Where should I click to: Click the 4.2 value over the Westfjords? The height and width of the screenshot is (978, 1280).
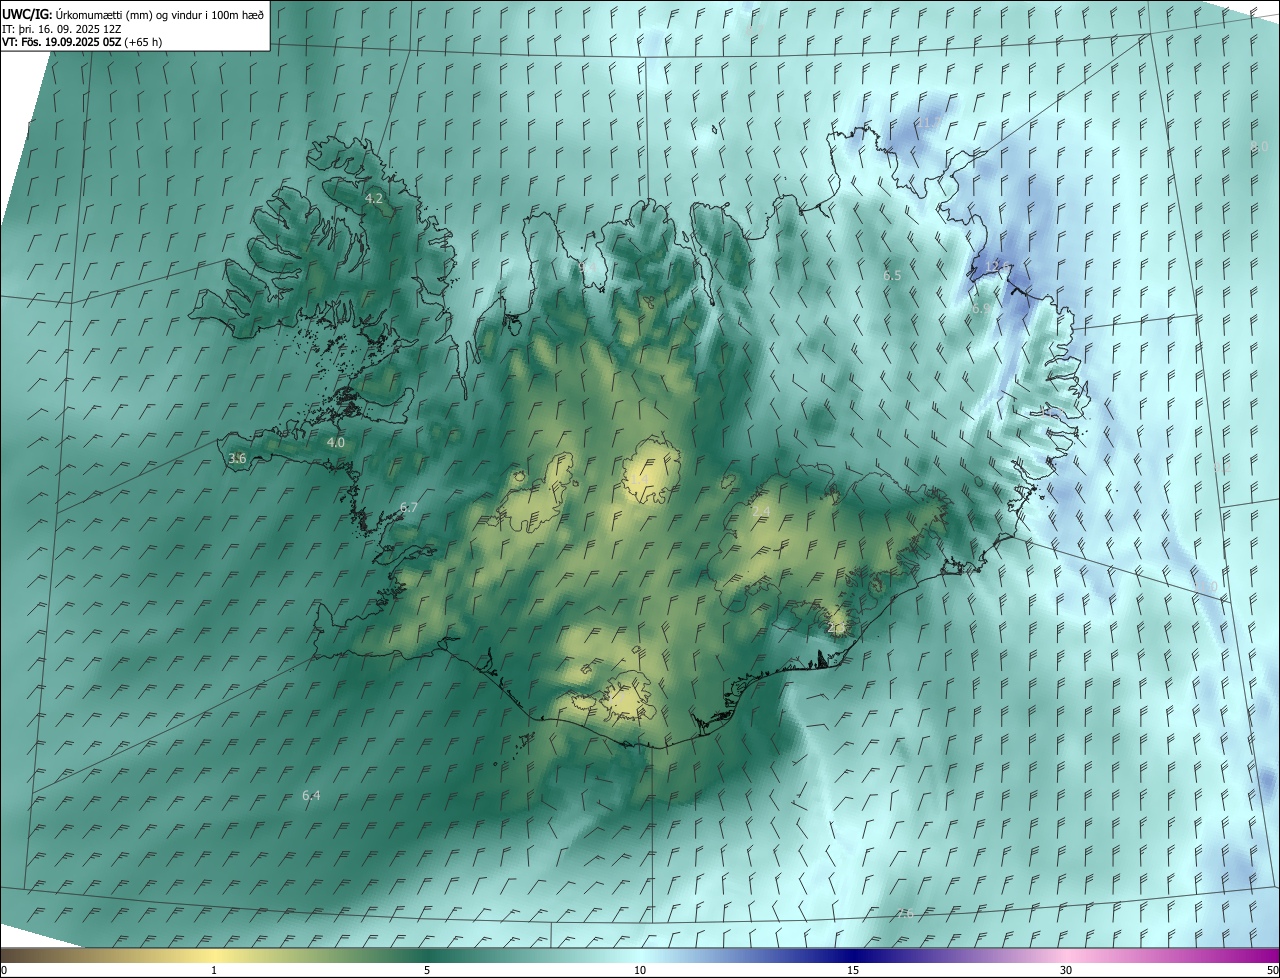pos(374,199)
